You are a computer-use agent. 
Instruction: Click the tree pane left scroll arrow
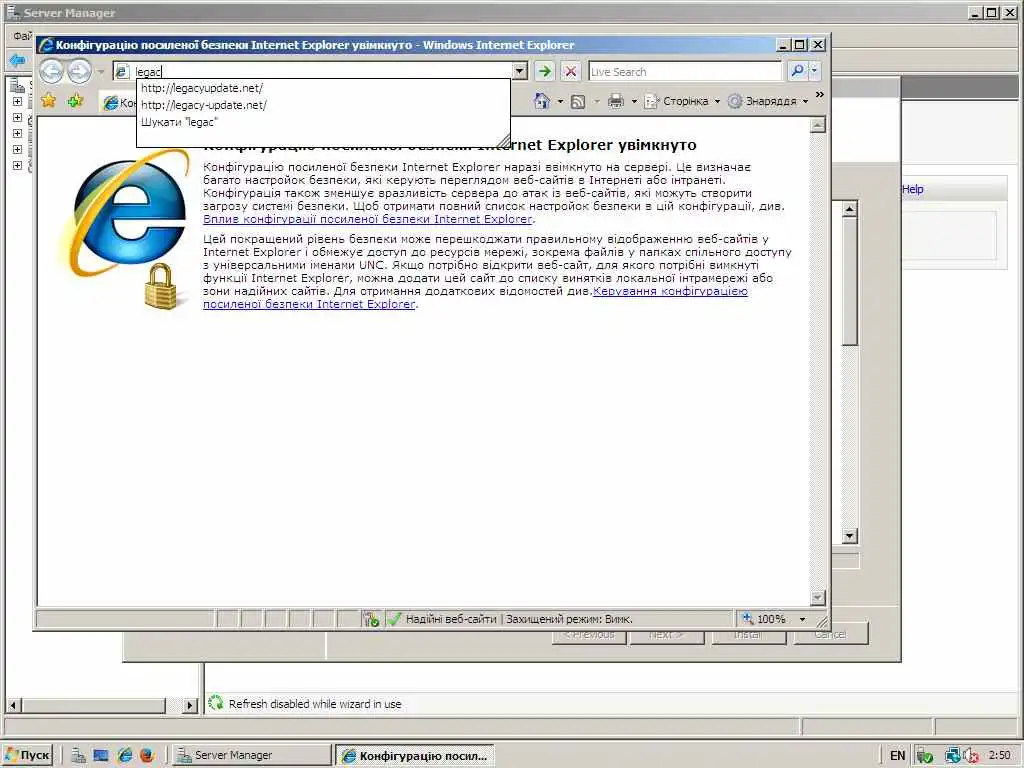click(13, 705)
